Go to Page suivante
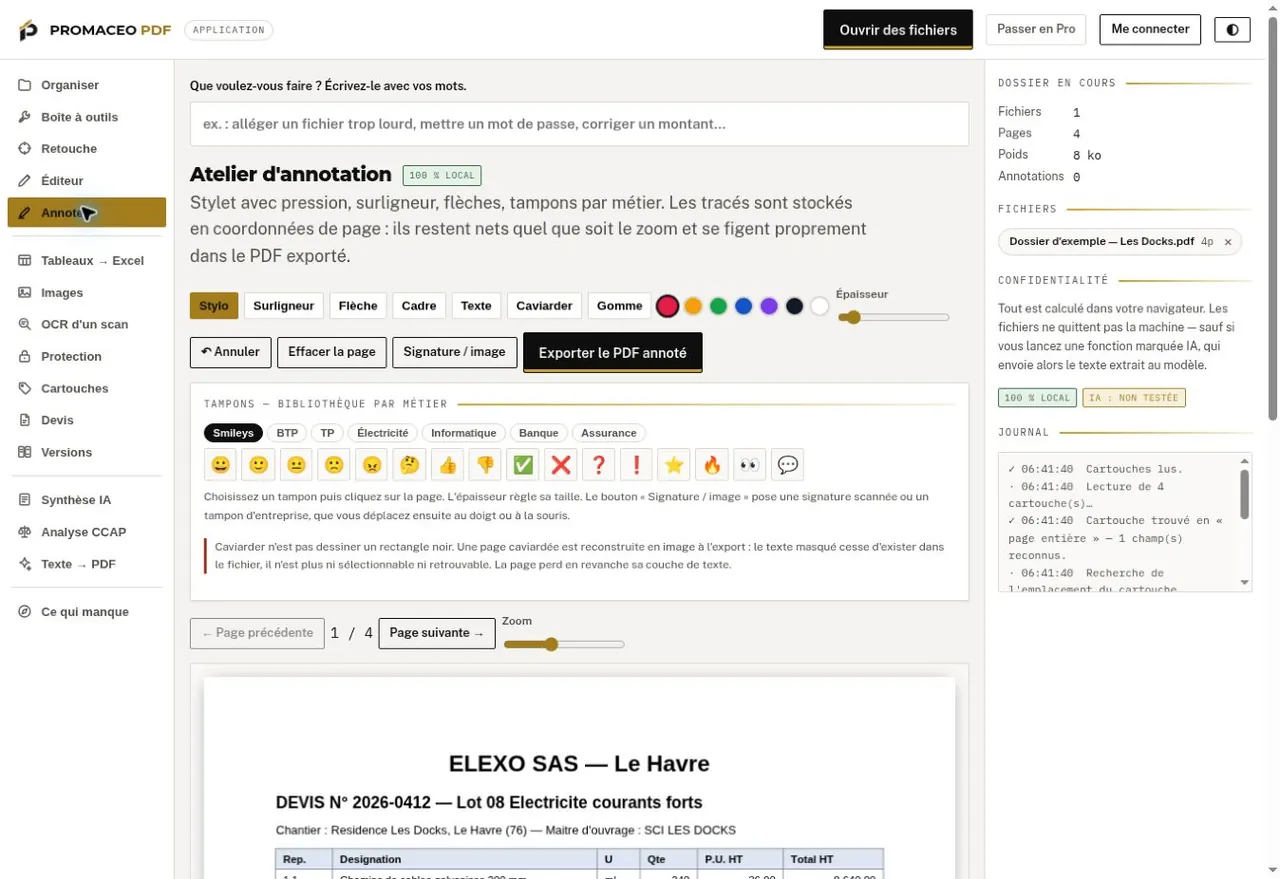Viewport: 1280px width, 879px height. (x=437, y=633)
